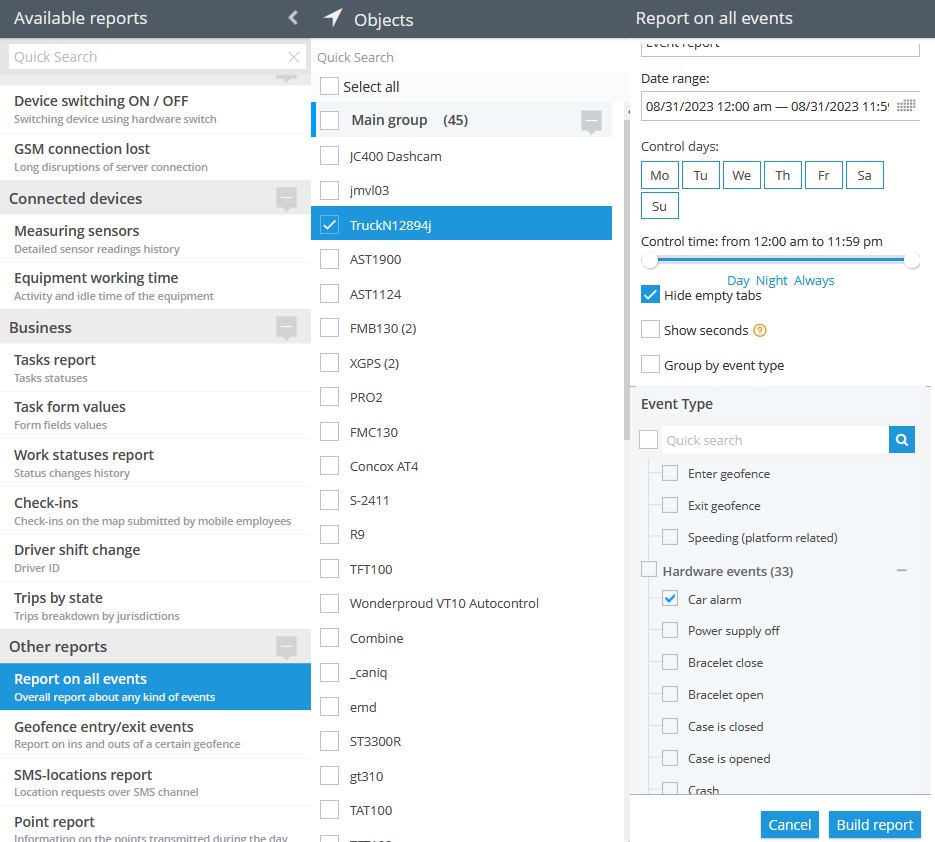The height and width of the screenshot is (842, 935).
Task: Enable Group by event type checkbox
Action: (x=650, y=364)
